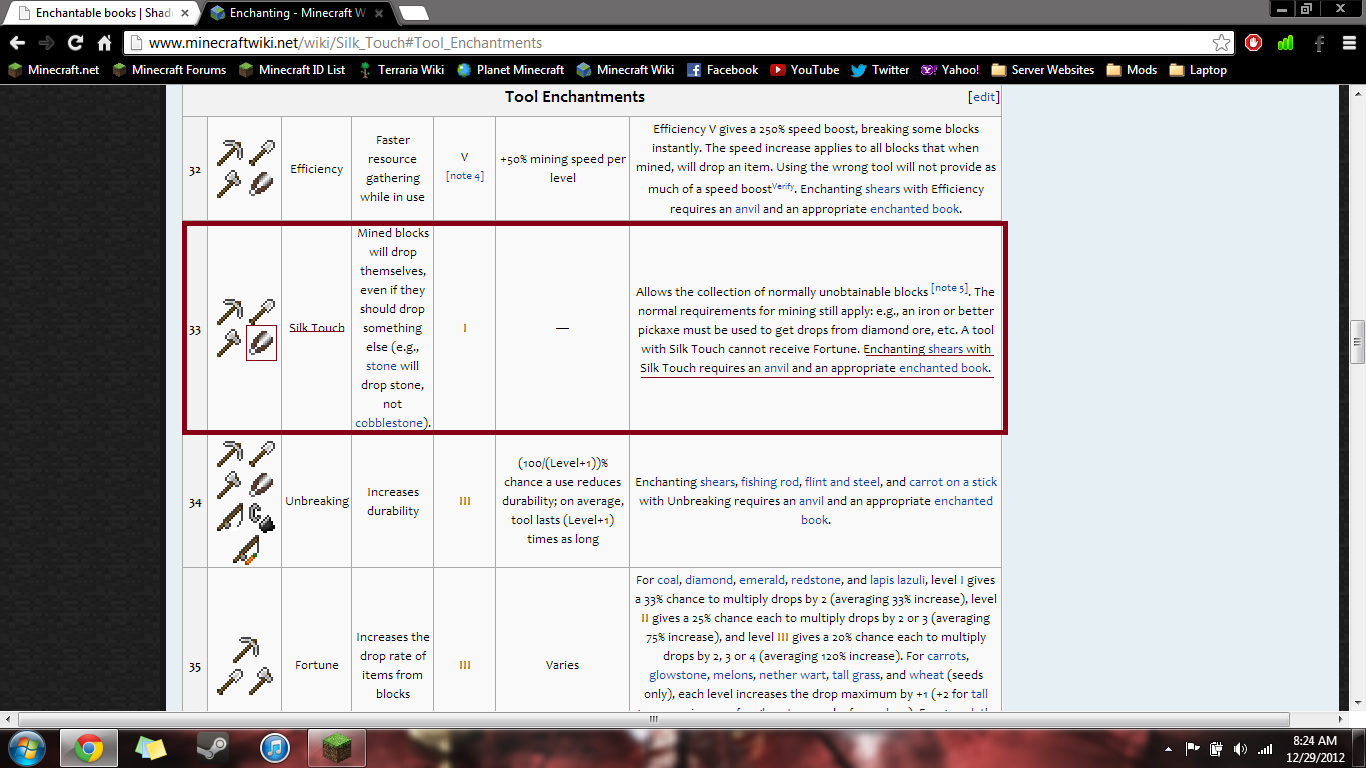Bookmark this page with the star
Image resolution: width=1366 pixels, height=768 pixels.
1221,43
